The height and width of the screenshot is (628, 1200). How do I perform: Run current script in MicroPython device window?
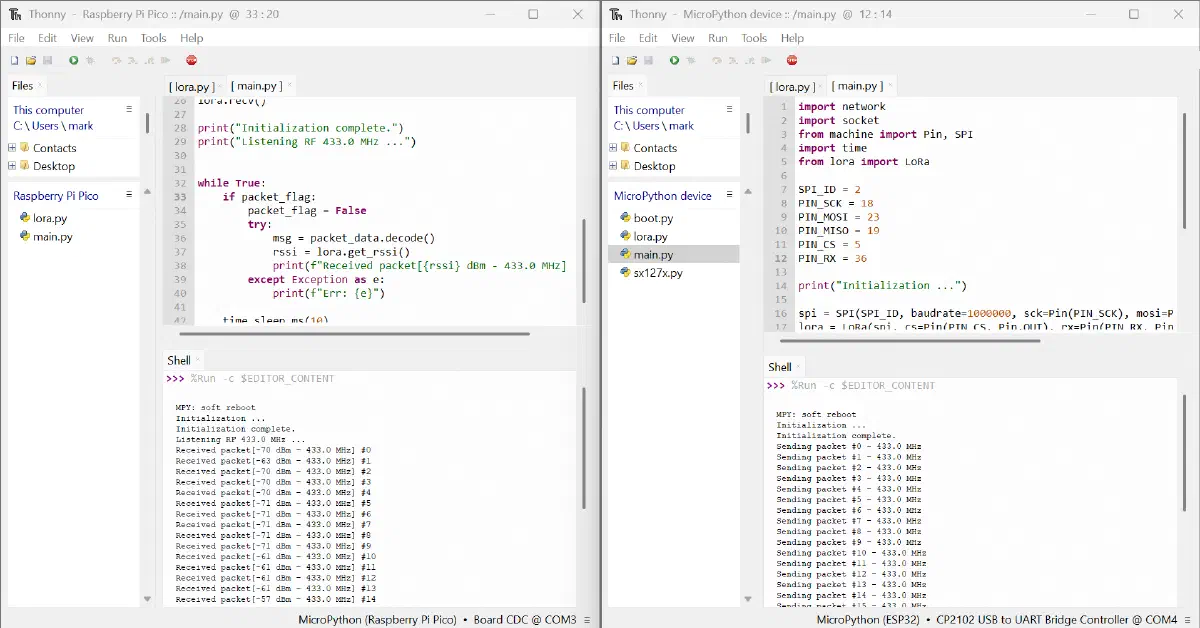(674, 61)
